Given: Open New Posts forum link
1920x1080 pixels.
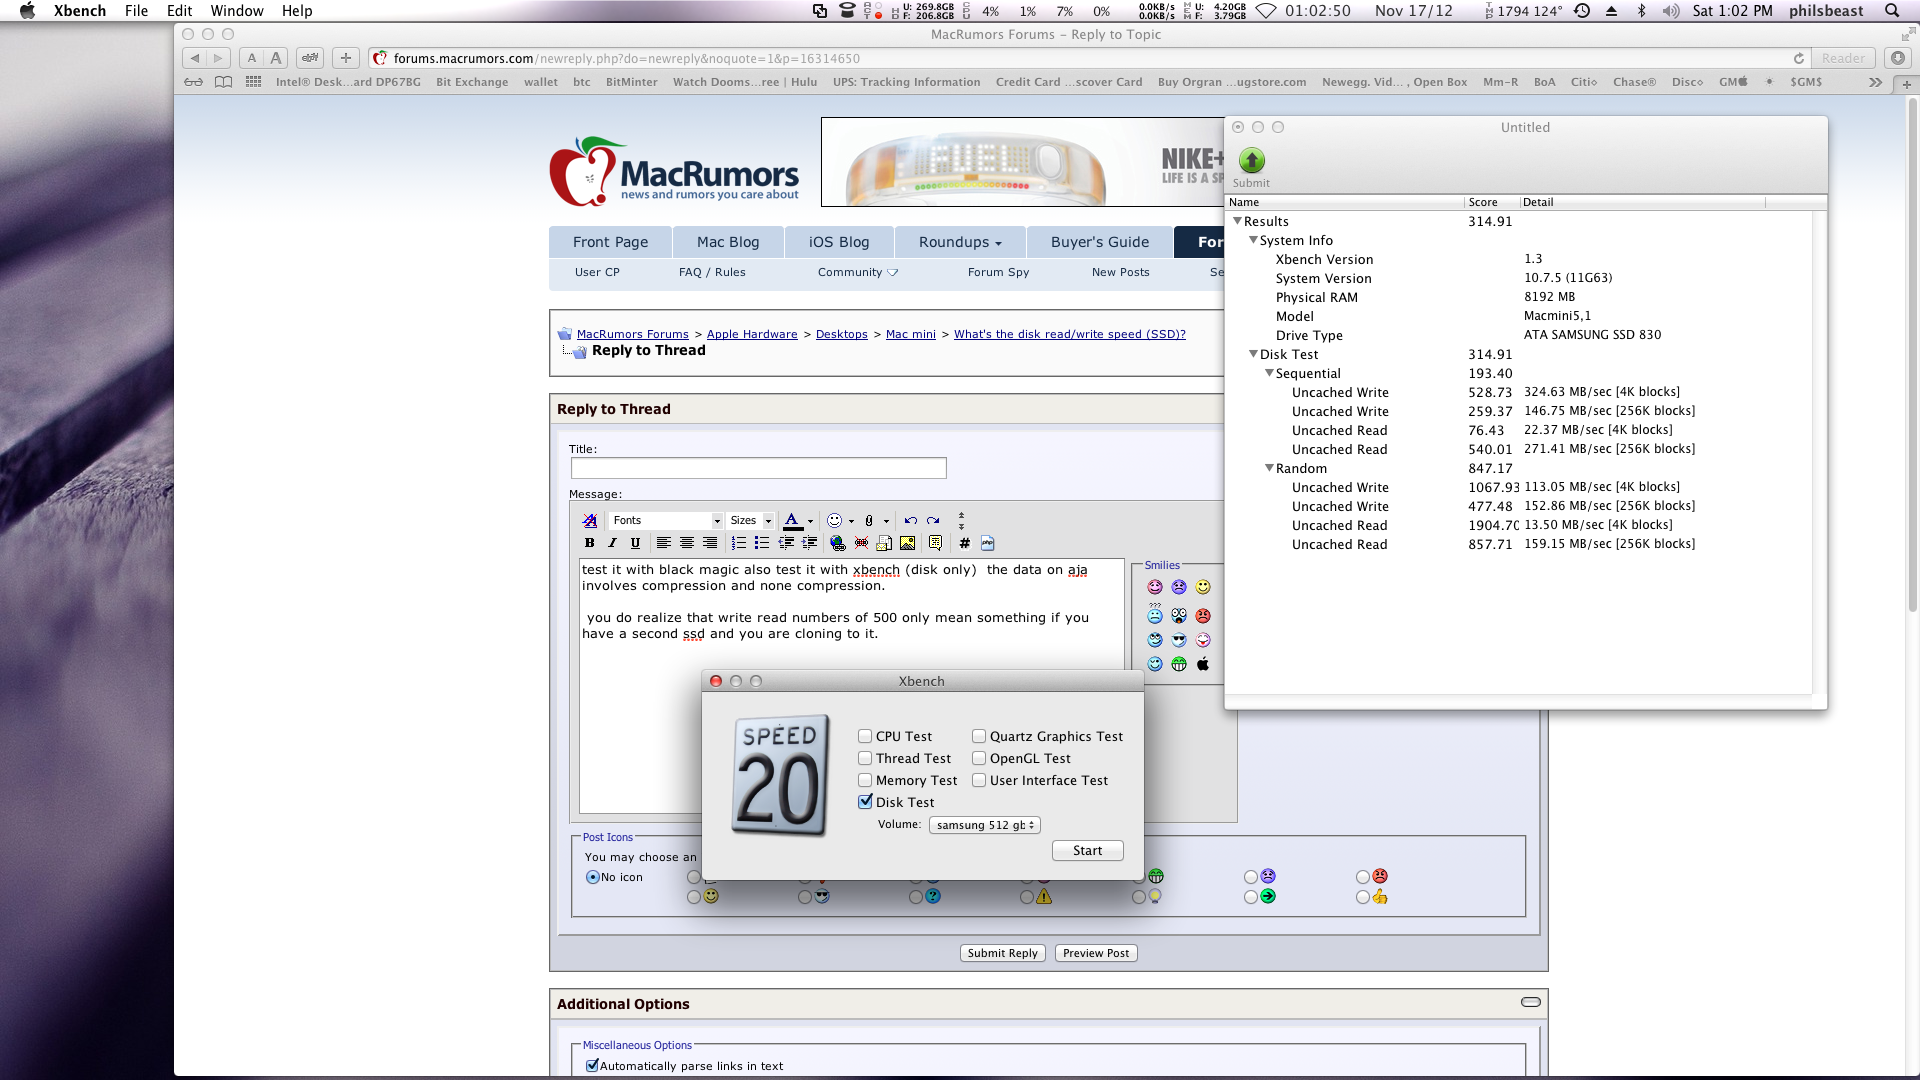Looking at the screenshot, I should pos(1120,272).
